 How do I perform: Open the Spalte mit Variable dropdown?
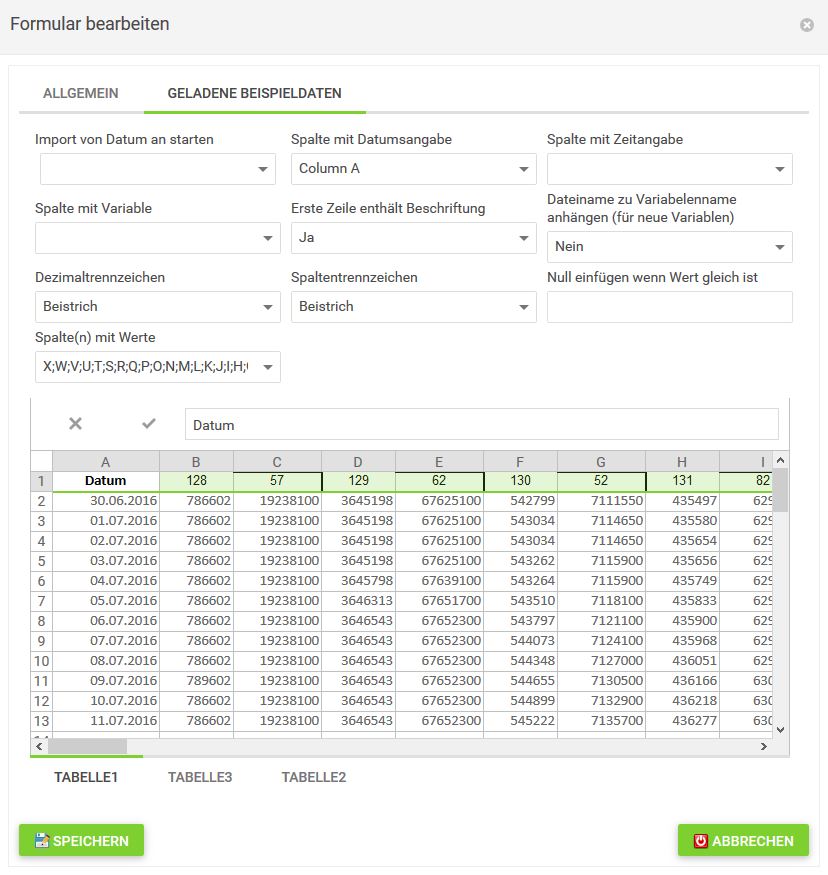tap(158, 238)
